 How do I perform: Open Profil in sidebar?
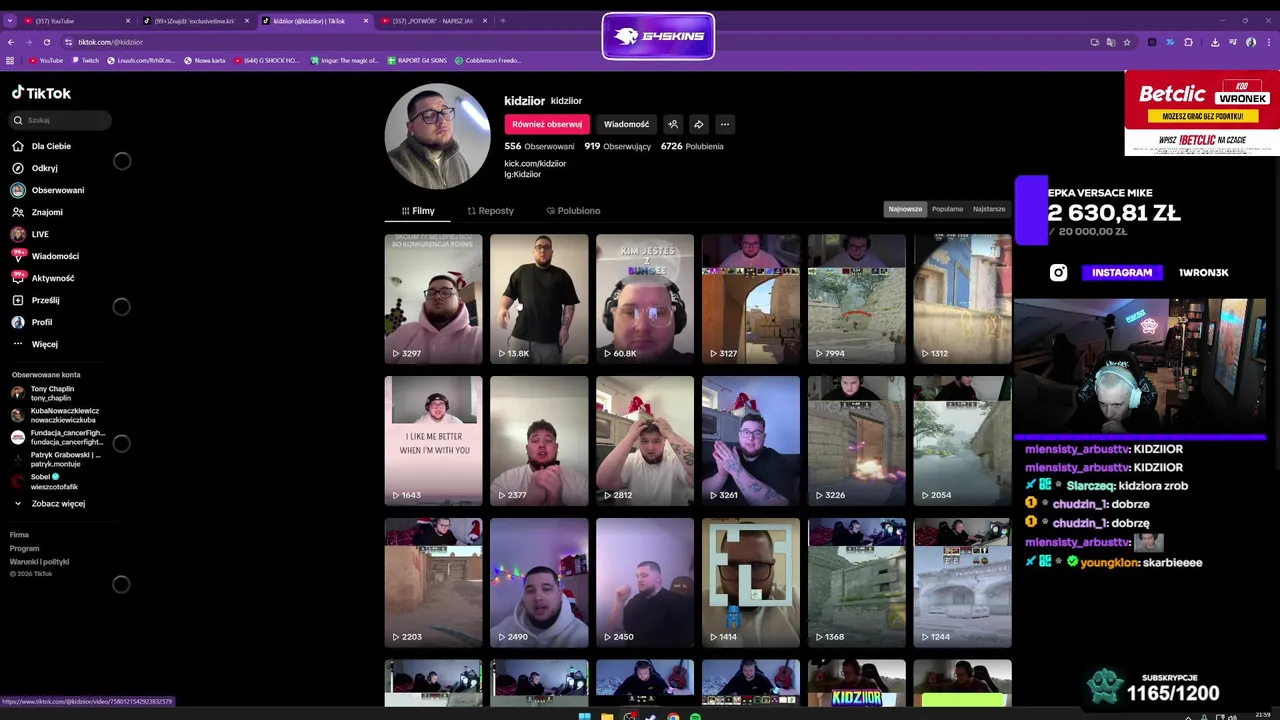click(41, 322)
